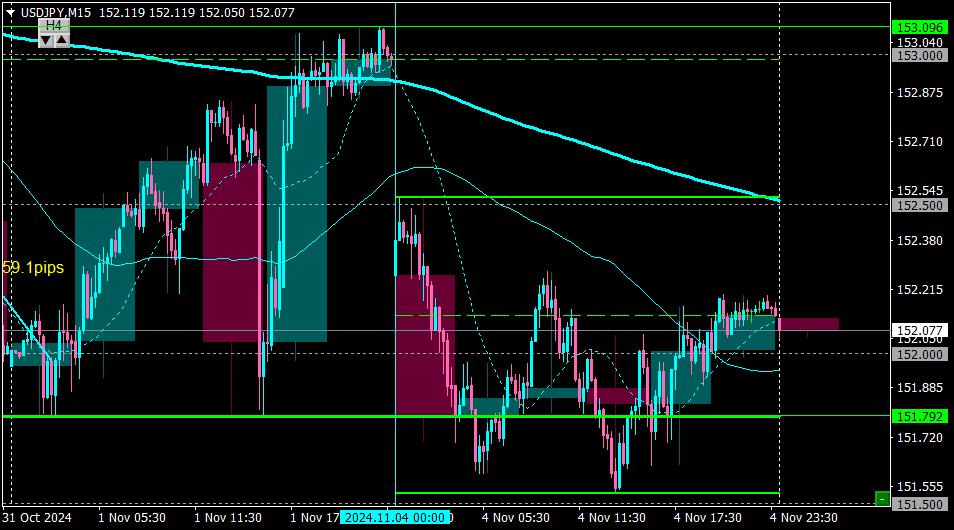Click the gray 152.500 level label
Screen dimensions: 954x530
point(917,205)
